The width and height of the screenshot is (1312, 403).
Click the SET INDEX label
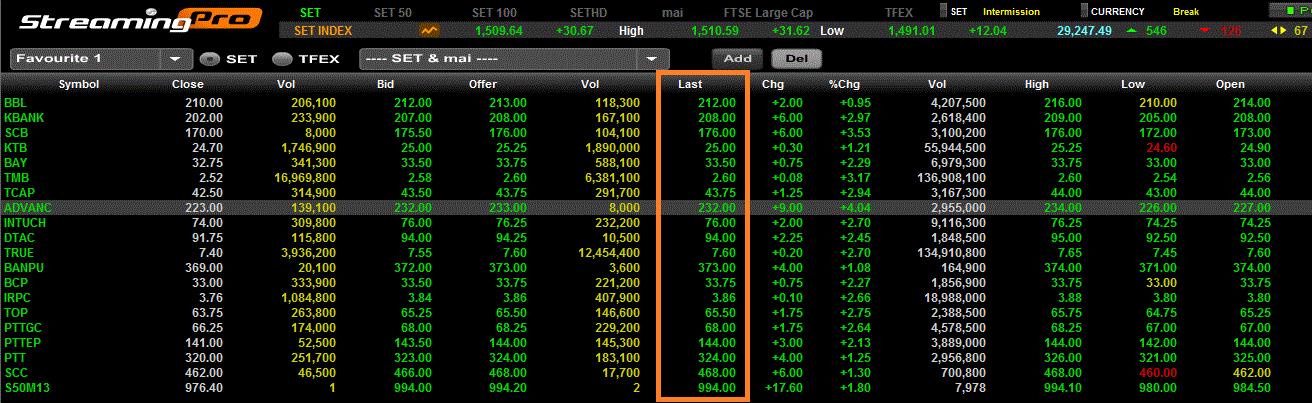pyautogui.click(x=324, y=31)
